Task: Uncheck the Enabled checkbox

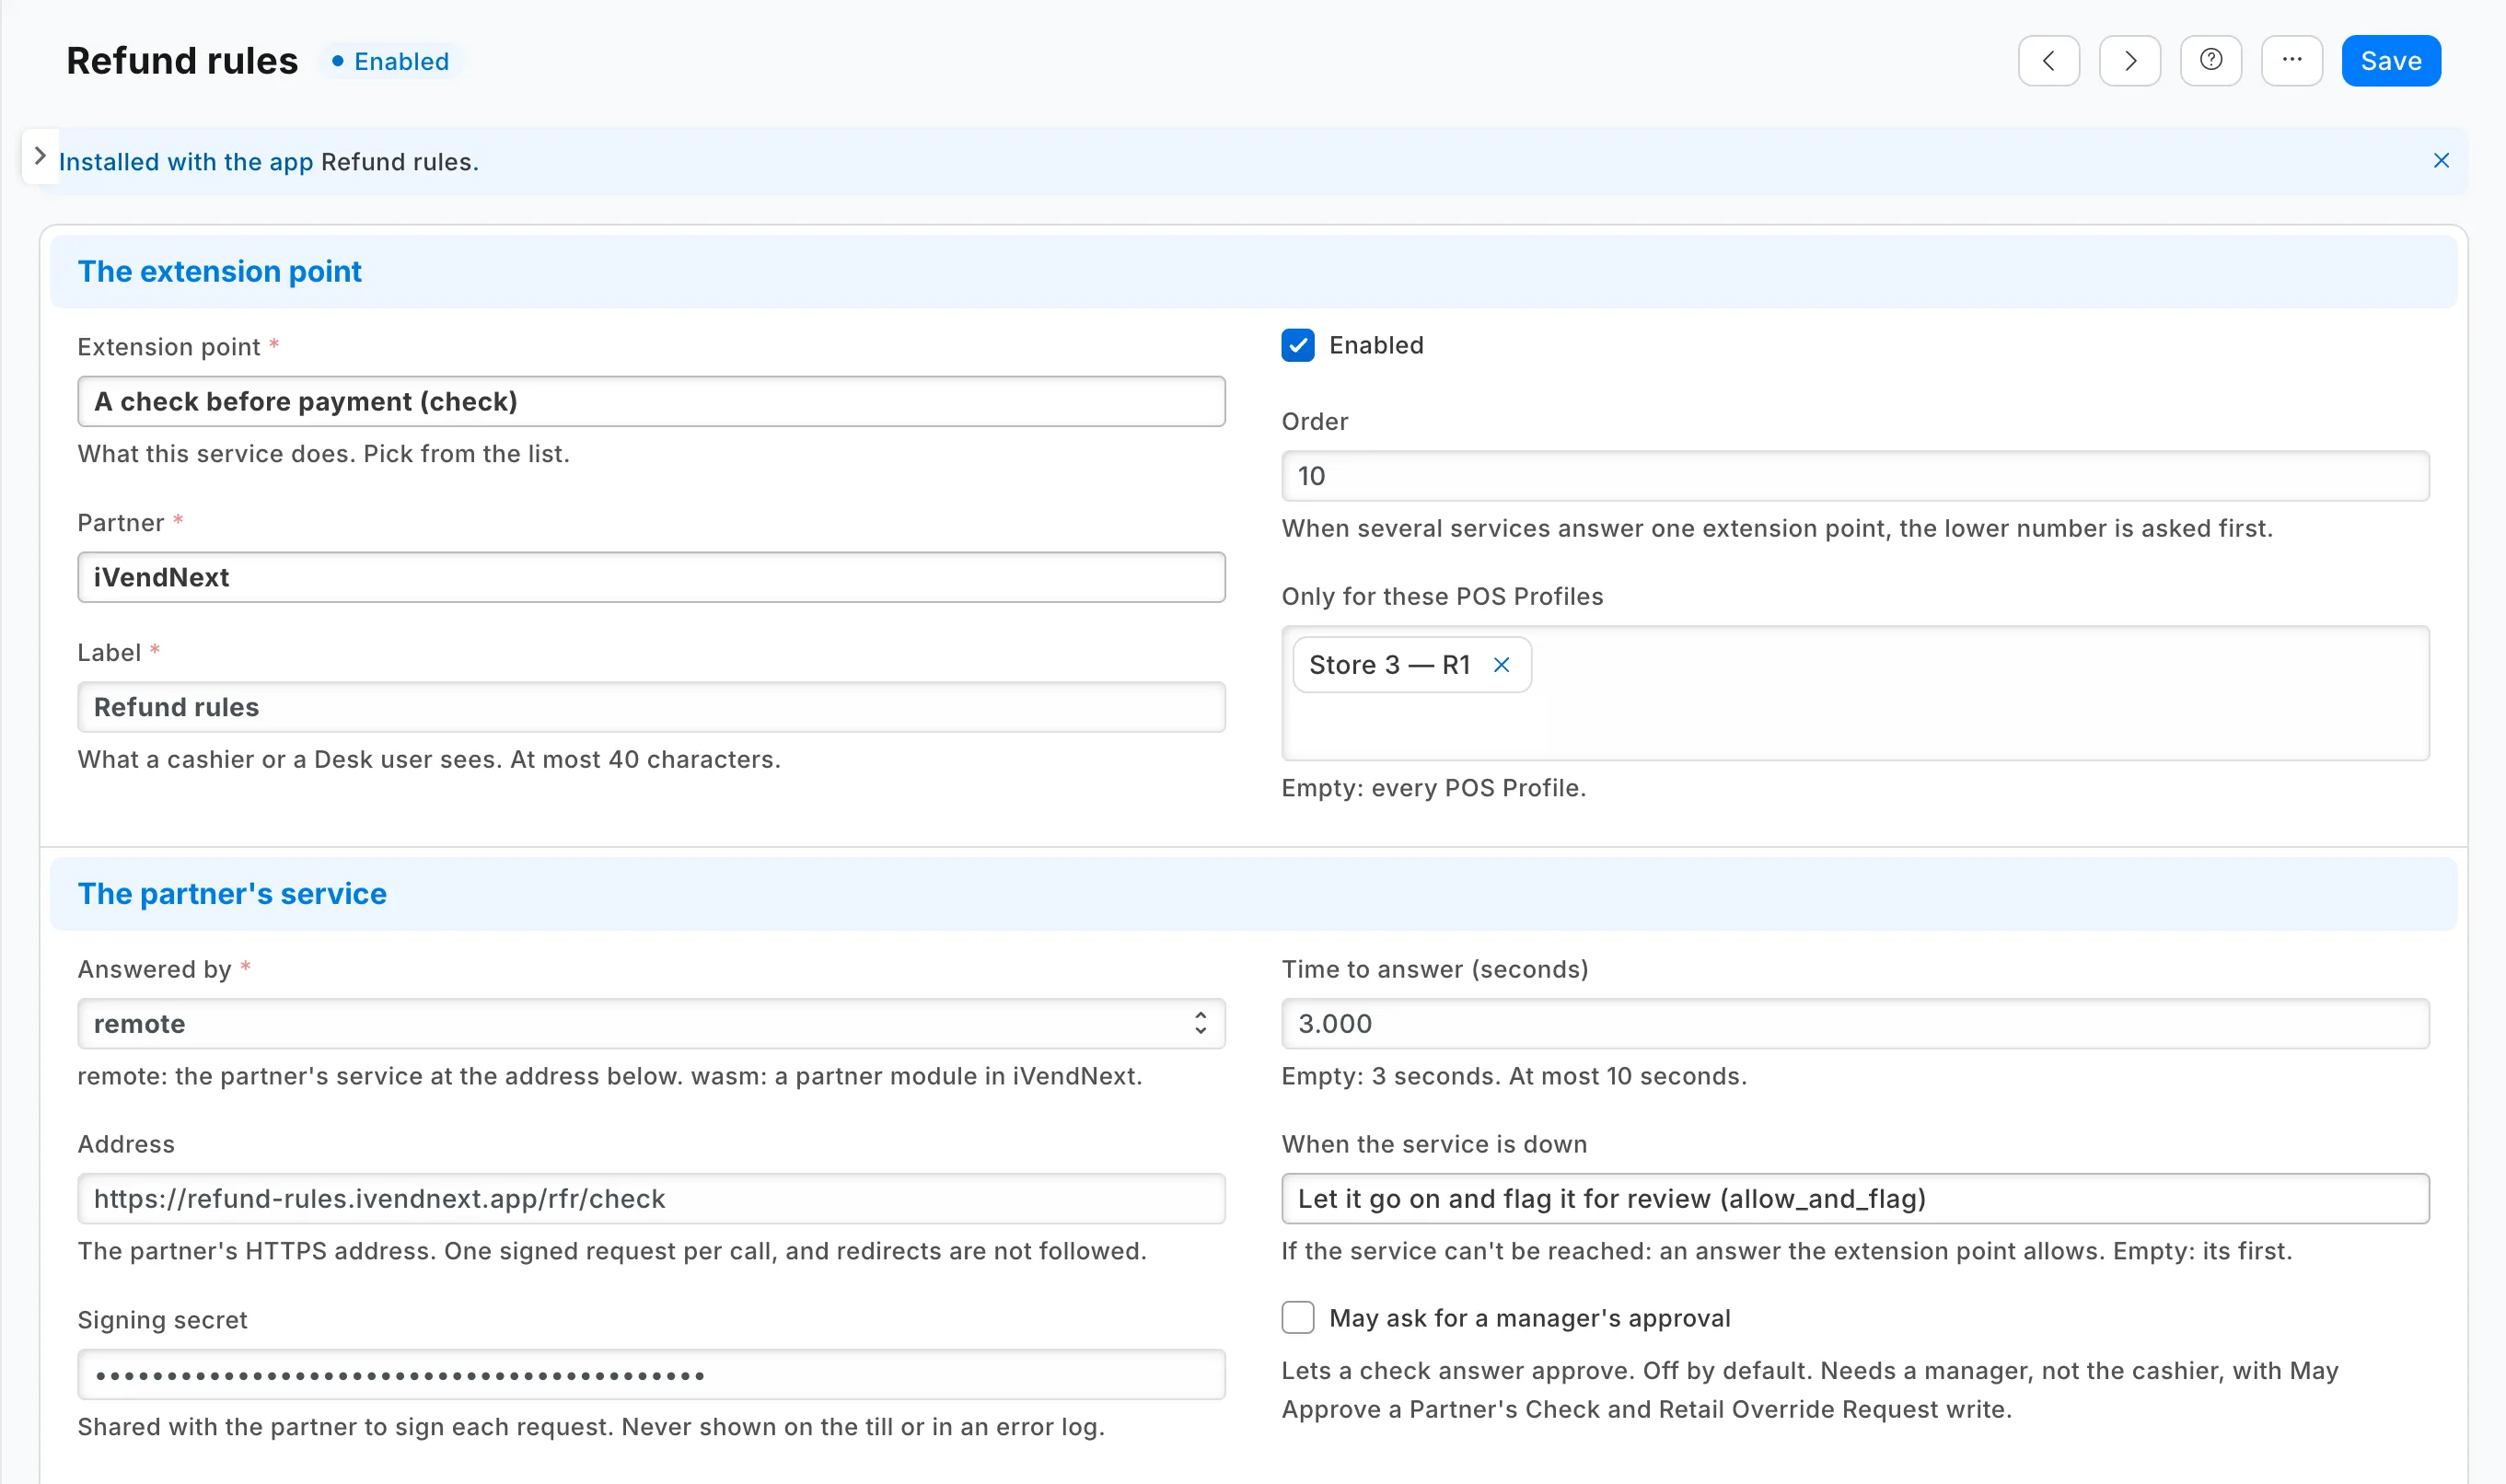Action: pos(1297,345)
